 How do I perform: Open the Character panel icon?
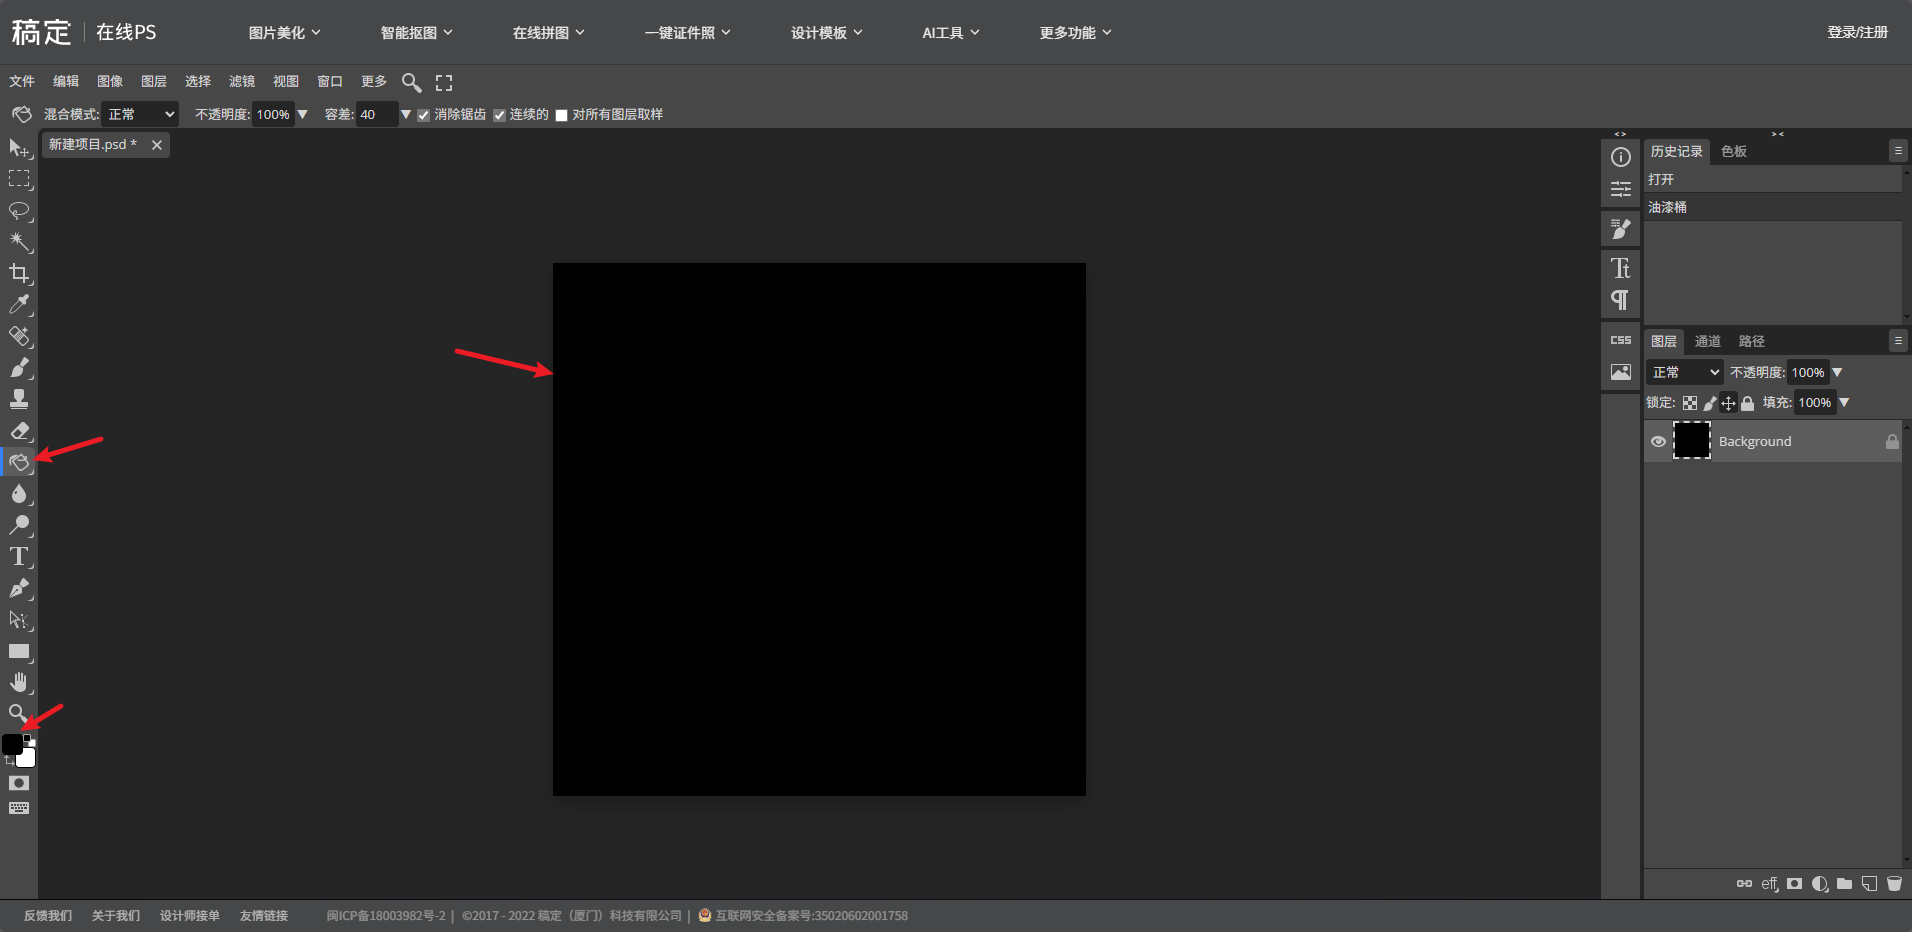1621,268
